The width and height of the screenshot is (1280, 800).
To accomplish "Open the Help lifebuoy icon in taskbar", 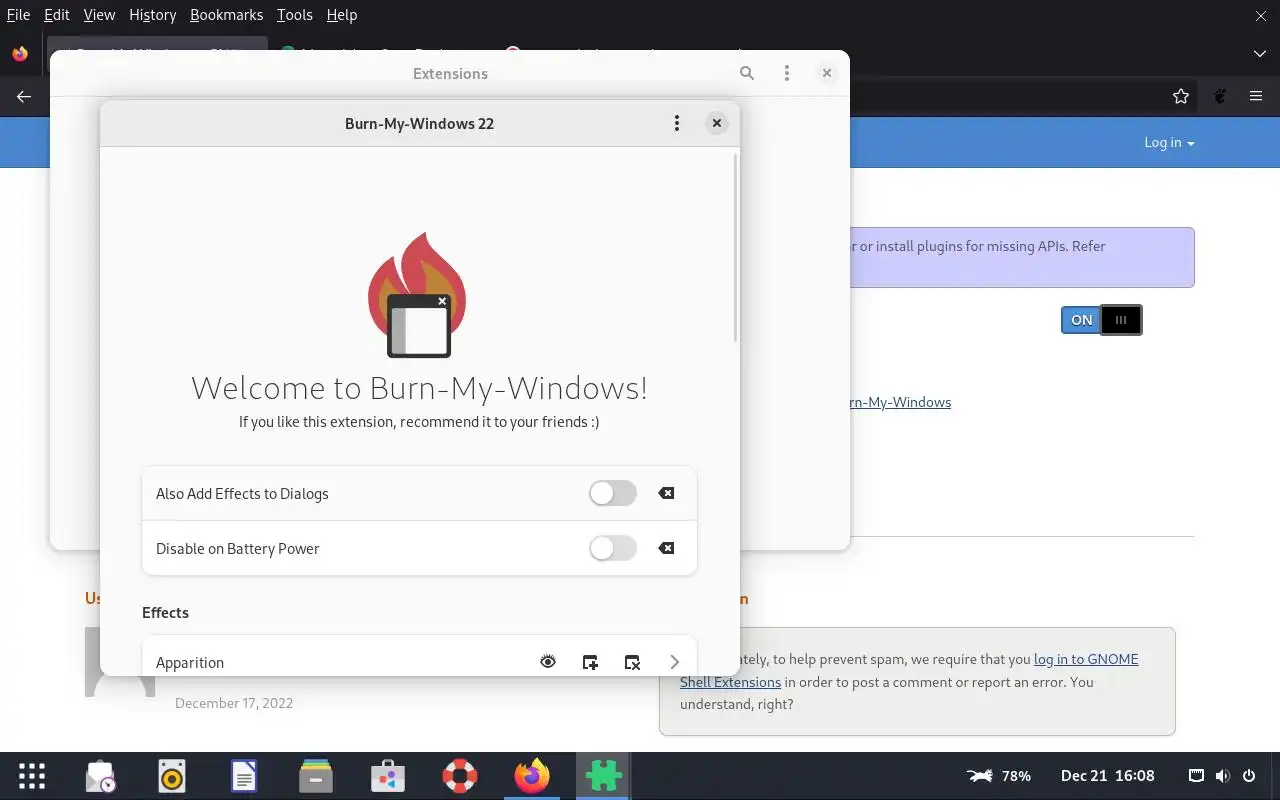I will click(460, 776).
